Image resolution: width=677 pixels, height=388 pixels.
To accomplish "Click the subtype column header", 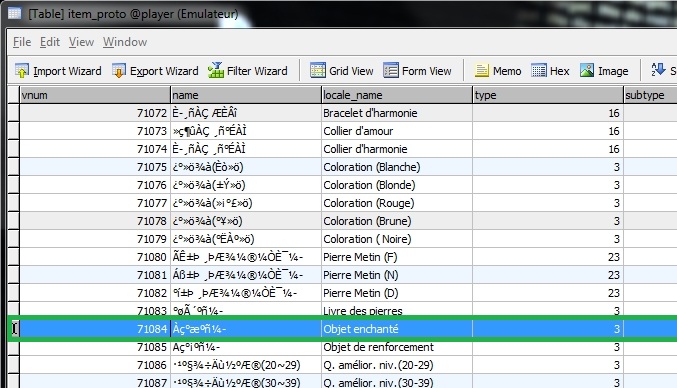I will click(x=650, y=95).
